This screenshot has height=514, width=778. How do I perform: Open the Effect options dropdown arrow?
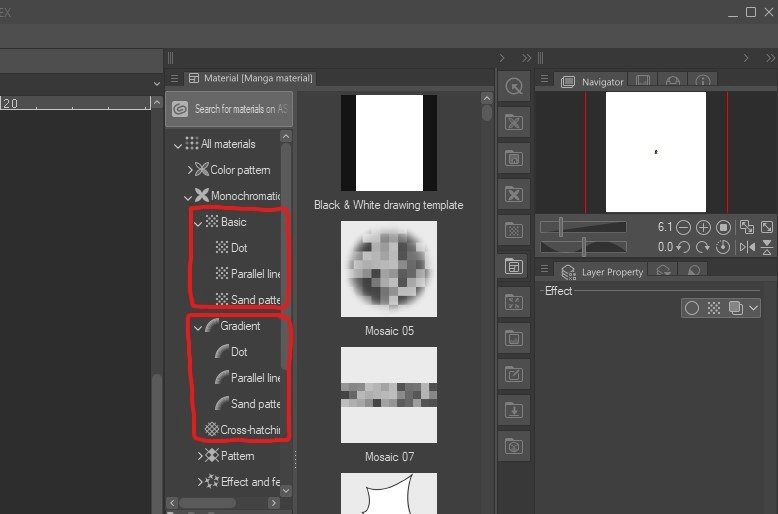(753, 308)
